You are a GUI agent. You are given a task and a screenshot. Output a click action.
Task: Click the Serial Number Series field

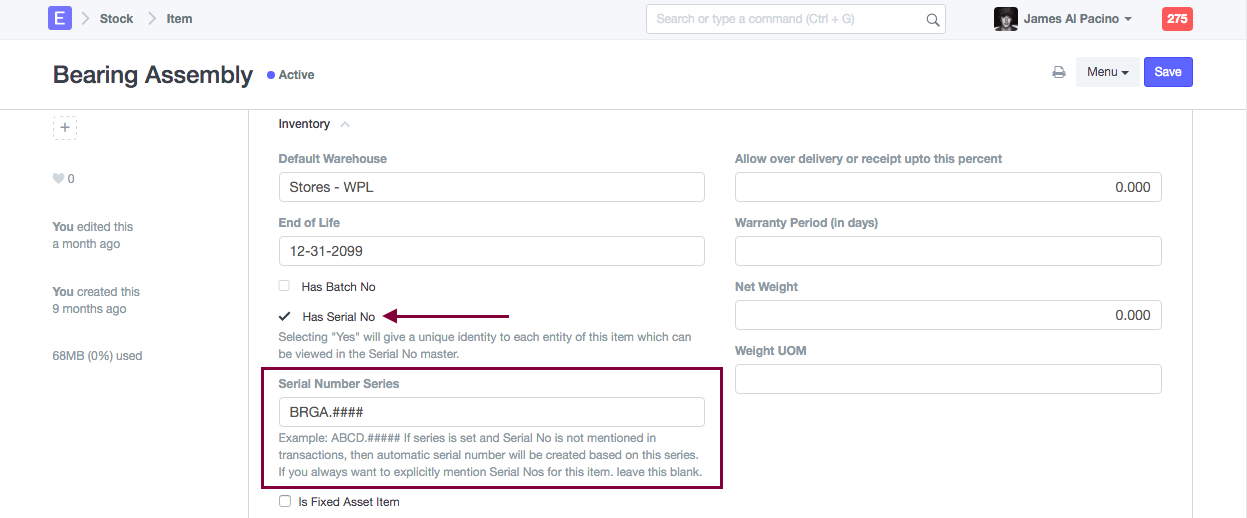pyautogui.click(x=491, y=412)
